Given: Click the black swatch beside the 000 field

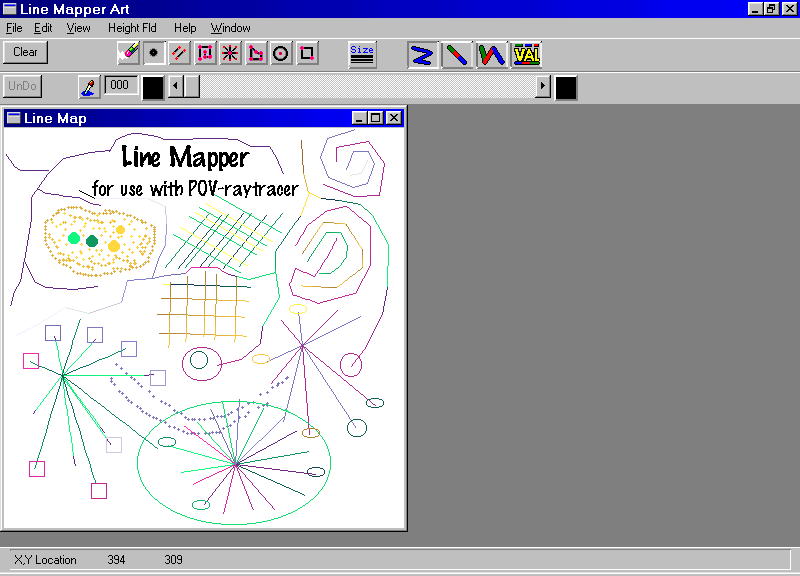Looking at the screenshot, I should pos(153,88).
